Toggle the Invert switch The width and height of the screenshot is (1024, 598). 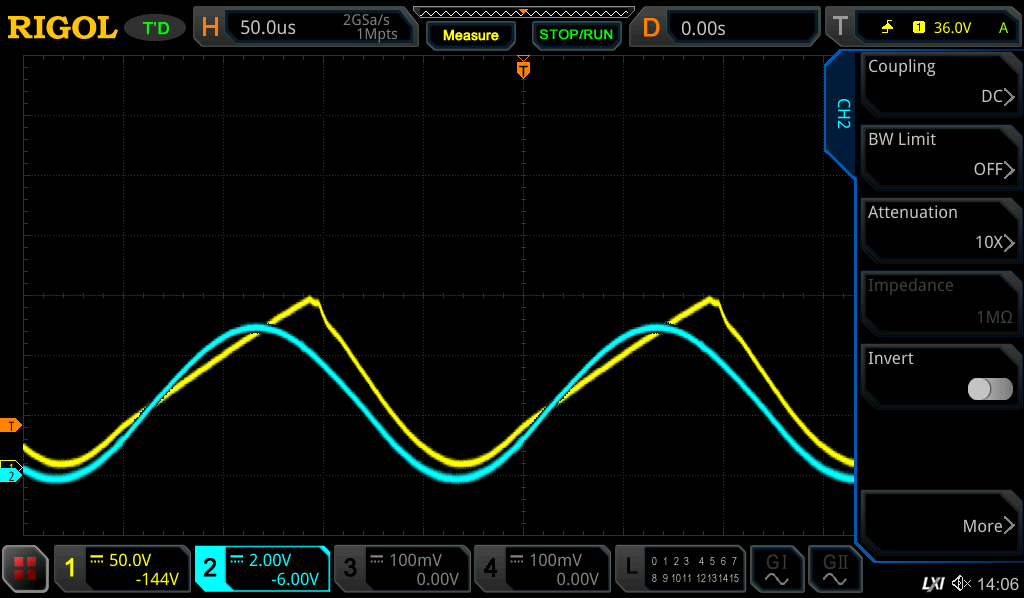[x=990, y=388]
